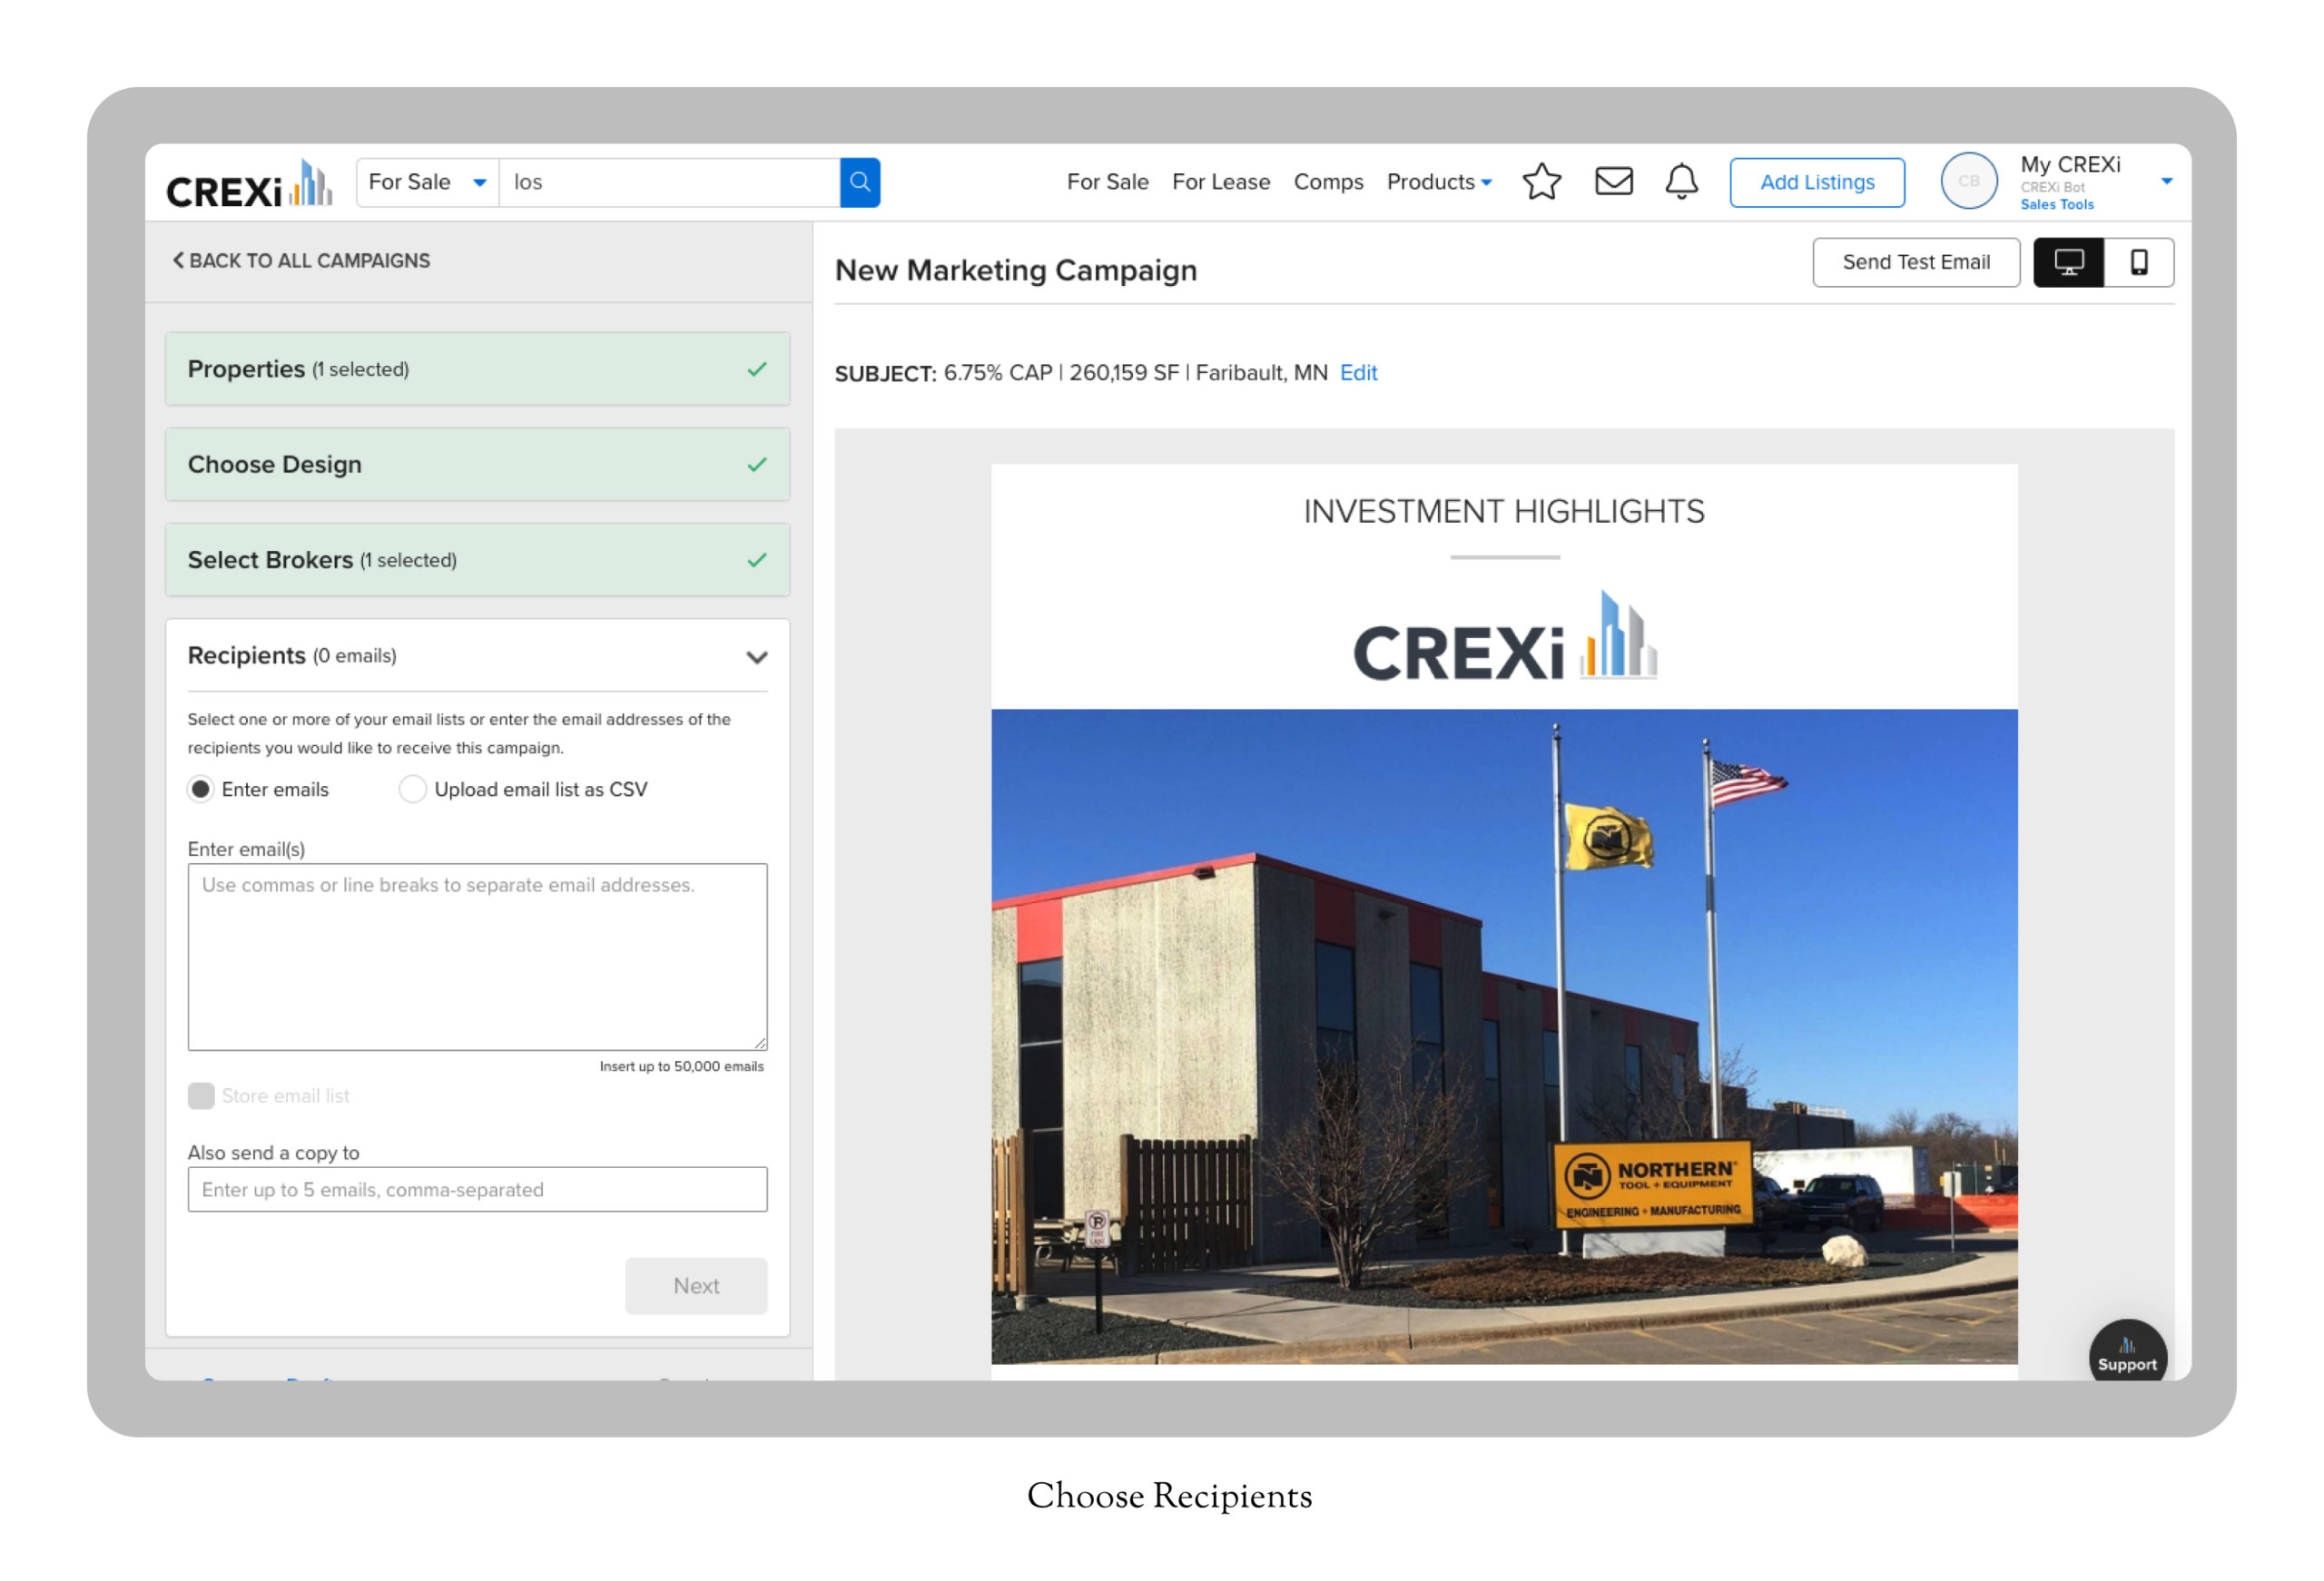Select the Enter emails radio button

[x=201, y=789]
